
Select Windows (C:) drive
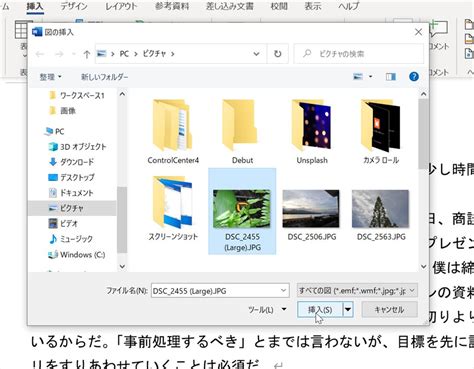tap(77, 255)
